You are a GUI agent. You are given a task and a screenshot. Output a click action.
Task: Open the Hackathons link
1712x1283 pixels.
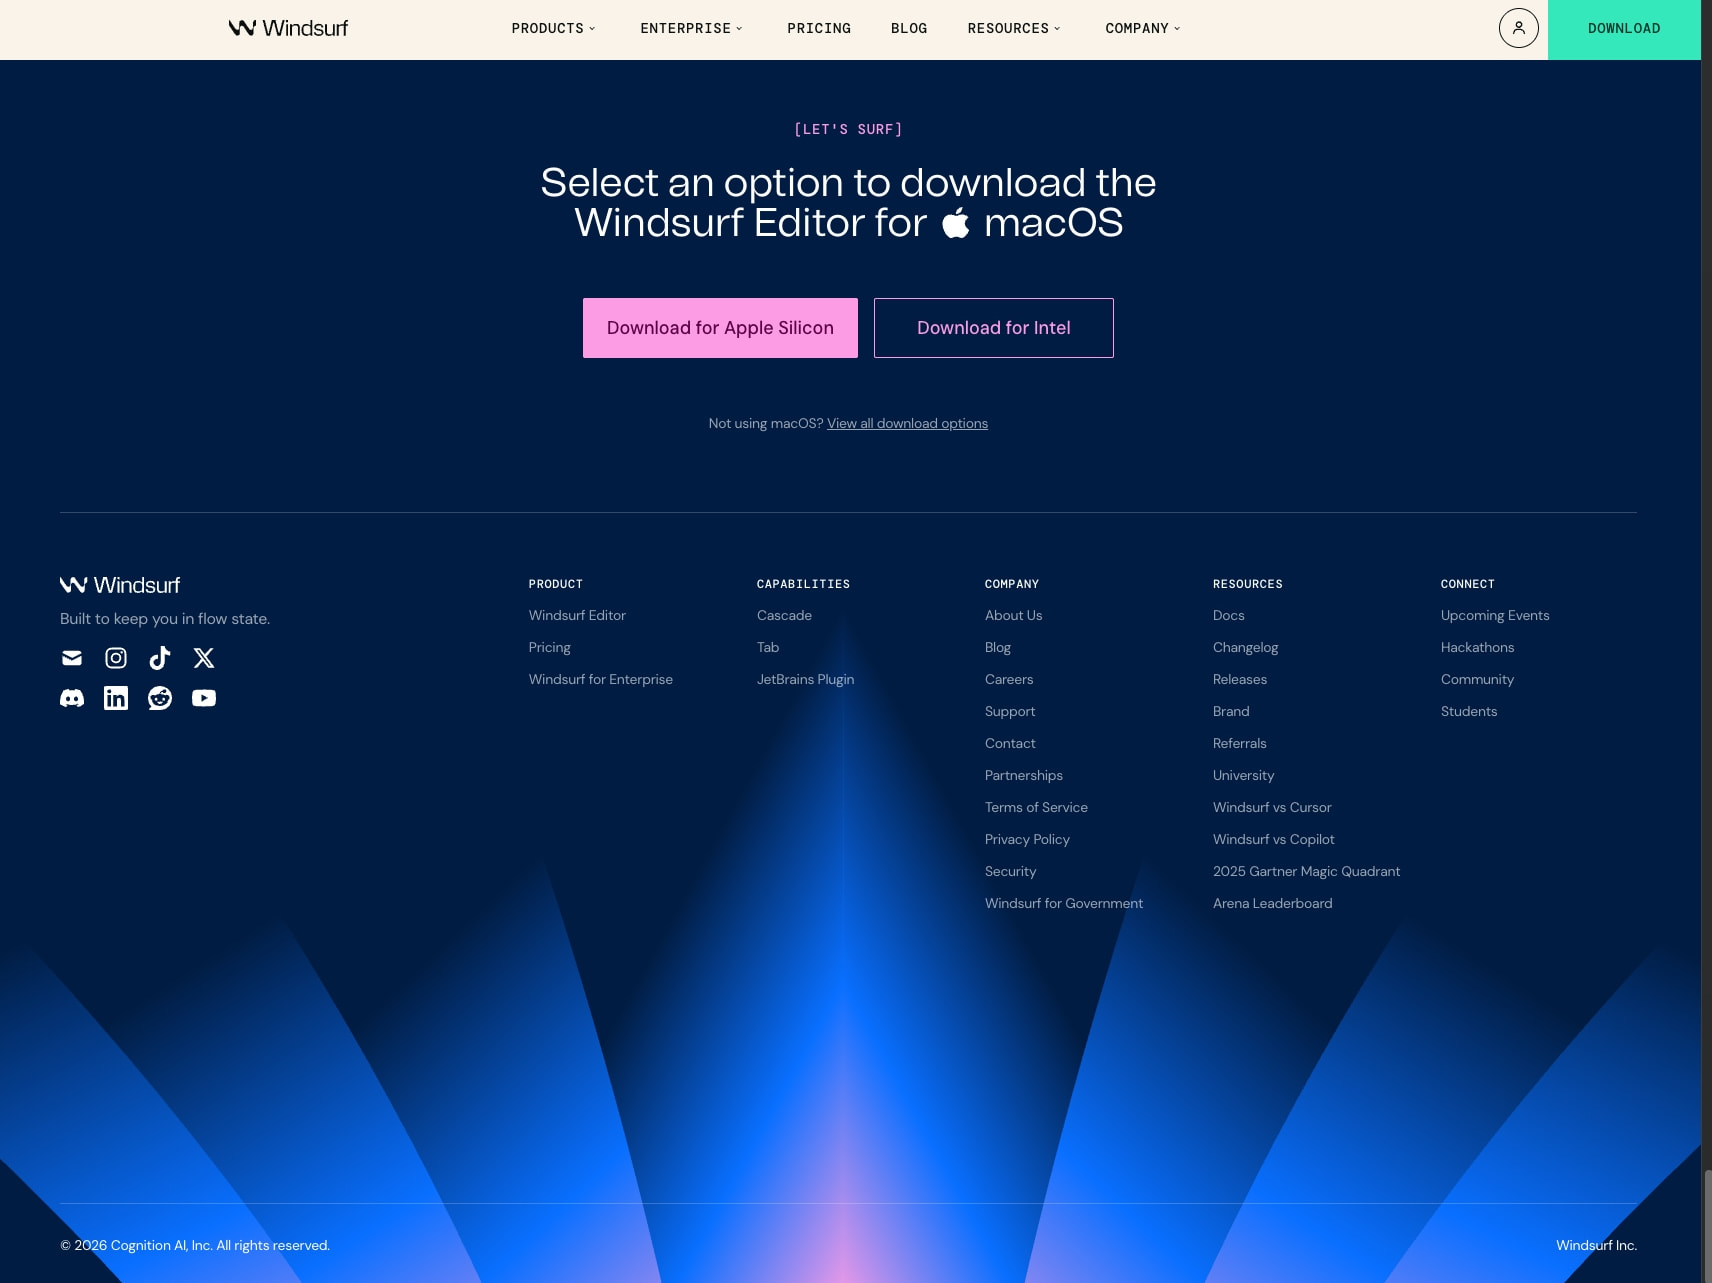point(1477,647)
